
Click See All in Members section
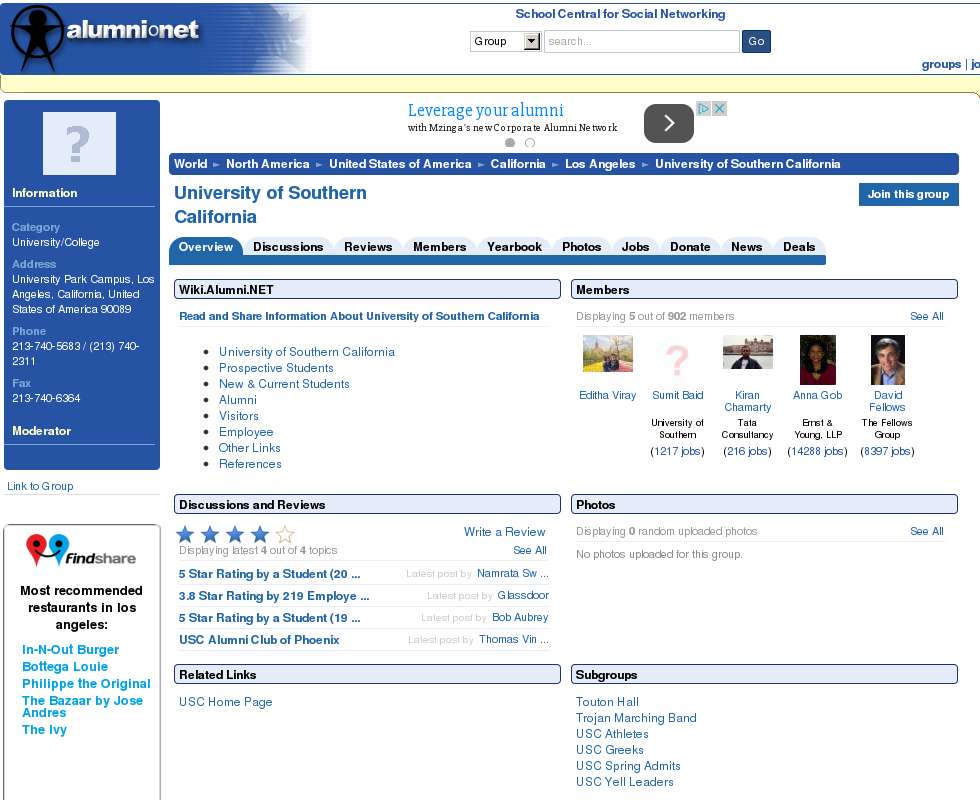(926, 316)
